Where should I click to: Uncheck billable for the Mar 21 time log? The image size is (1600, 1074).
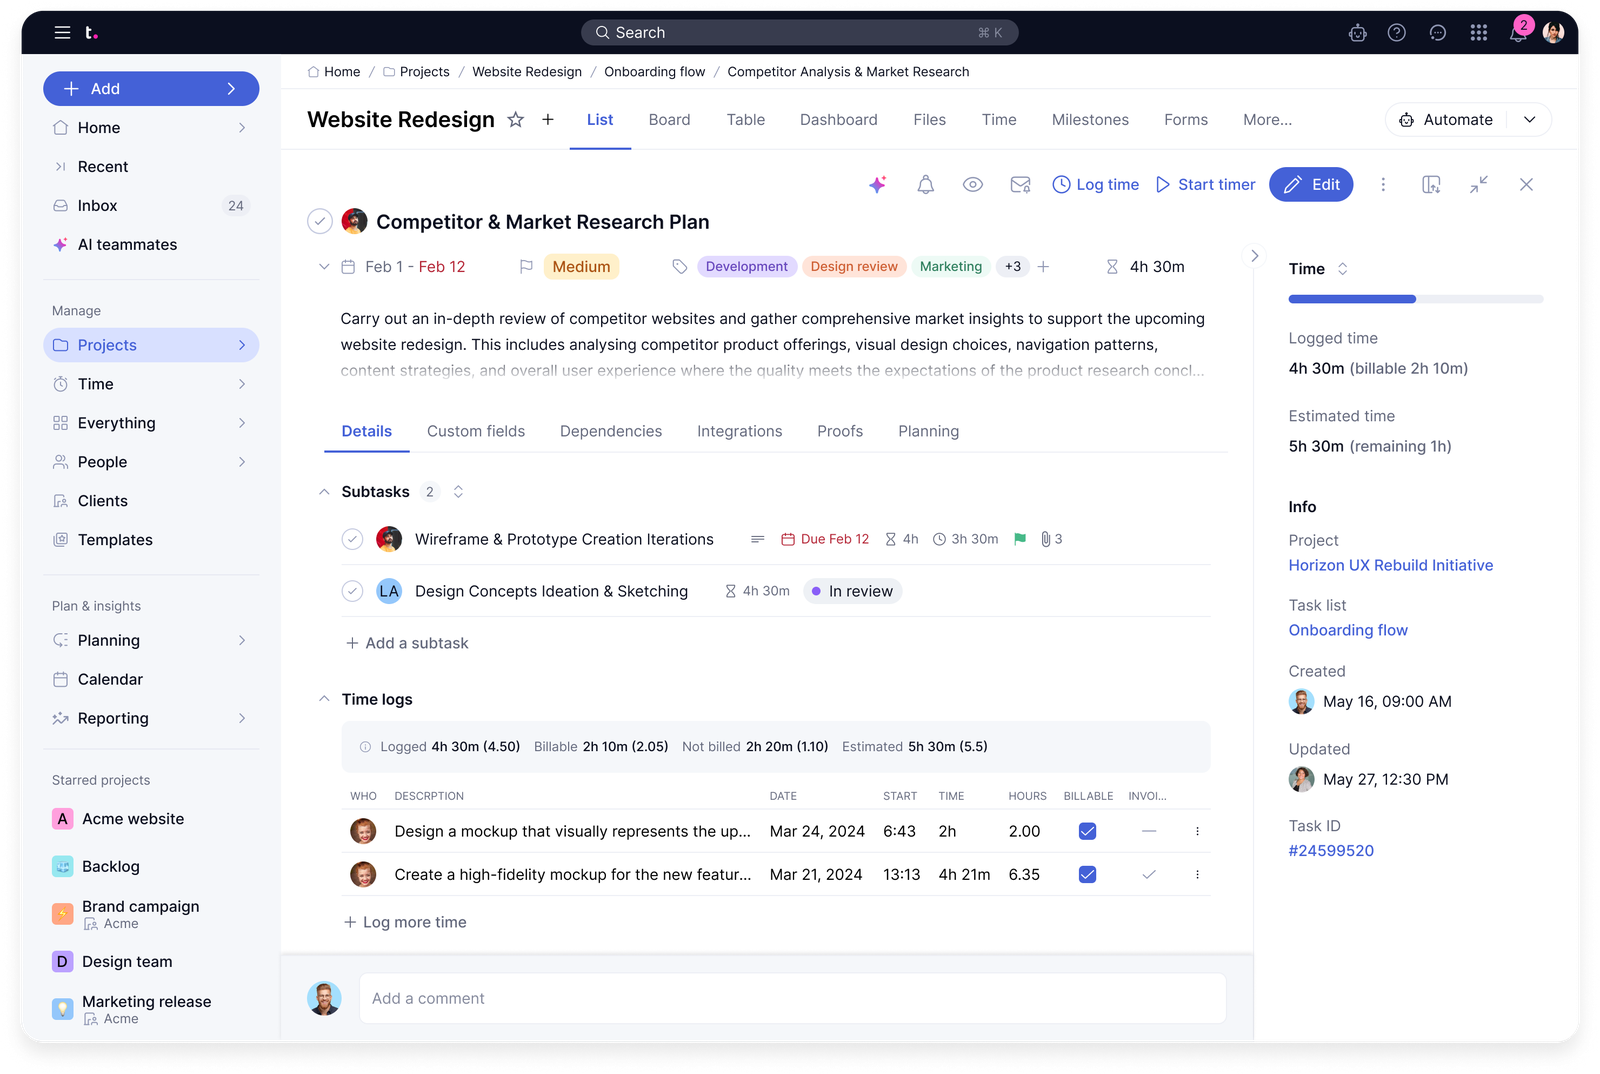pos(1088,875)
